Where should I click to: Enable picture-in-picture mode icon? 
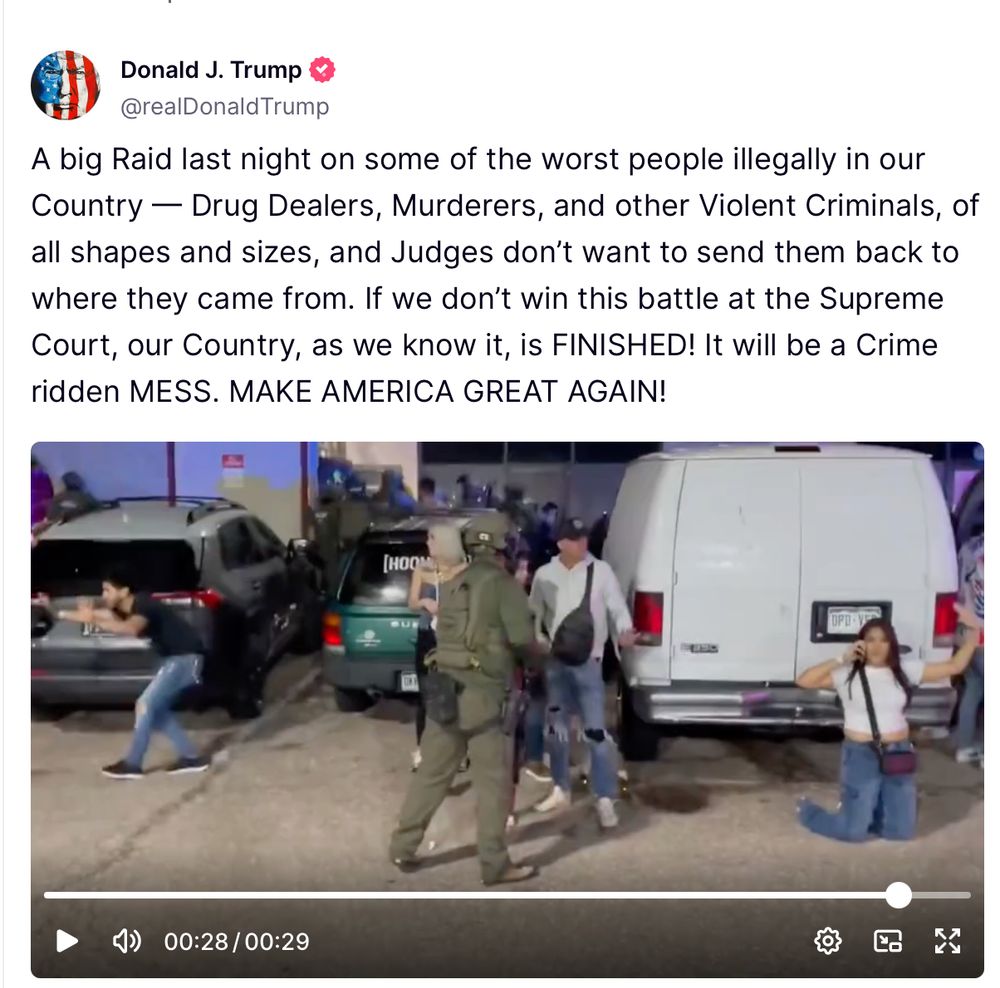888,941
